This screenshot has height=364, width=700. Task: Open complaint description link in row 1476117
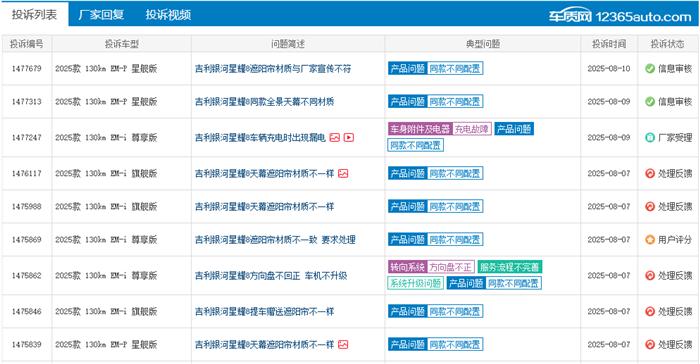pyautogui.click(x=264, y=173)
